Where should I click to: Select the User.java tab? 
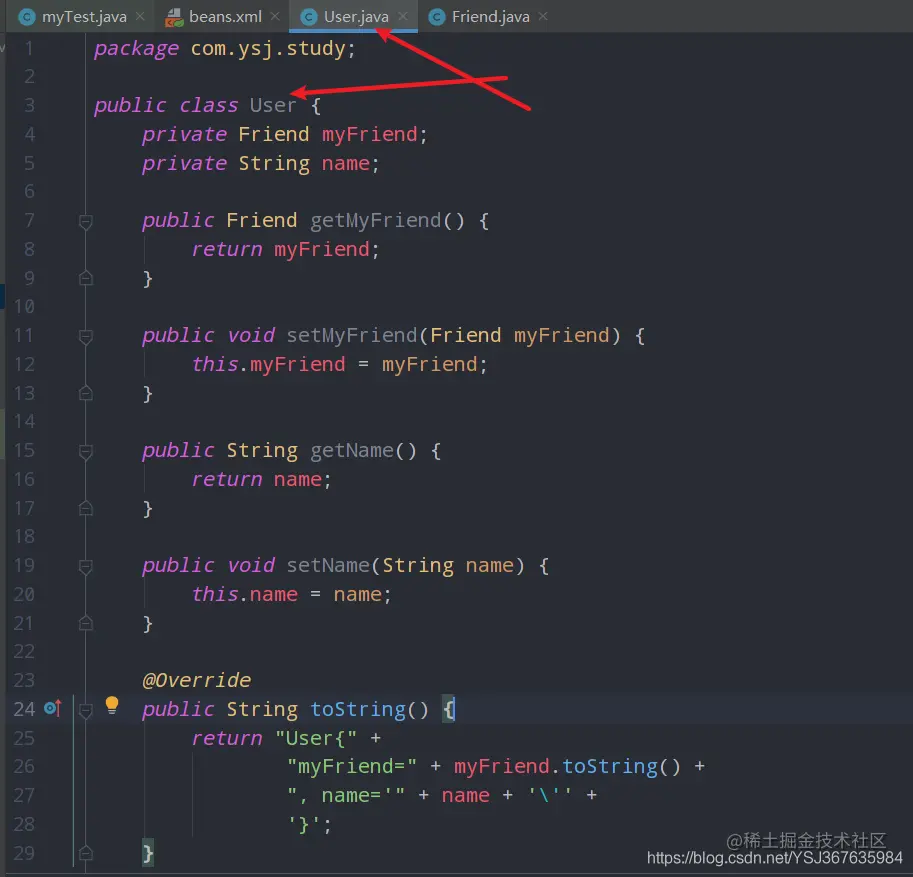(355, 17)
